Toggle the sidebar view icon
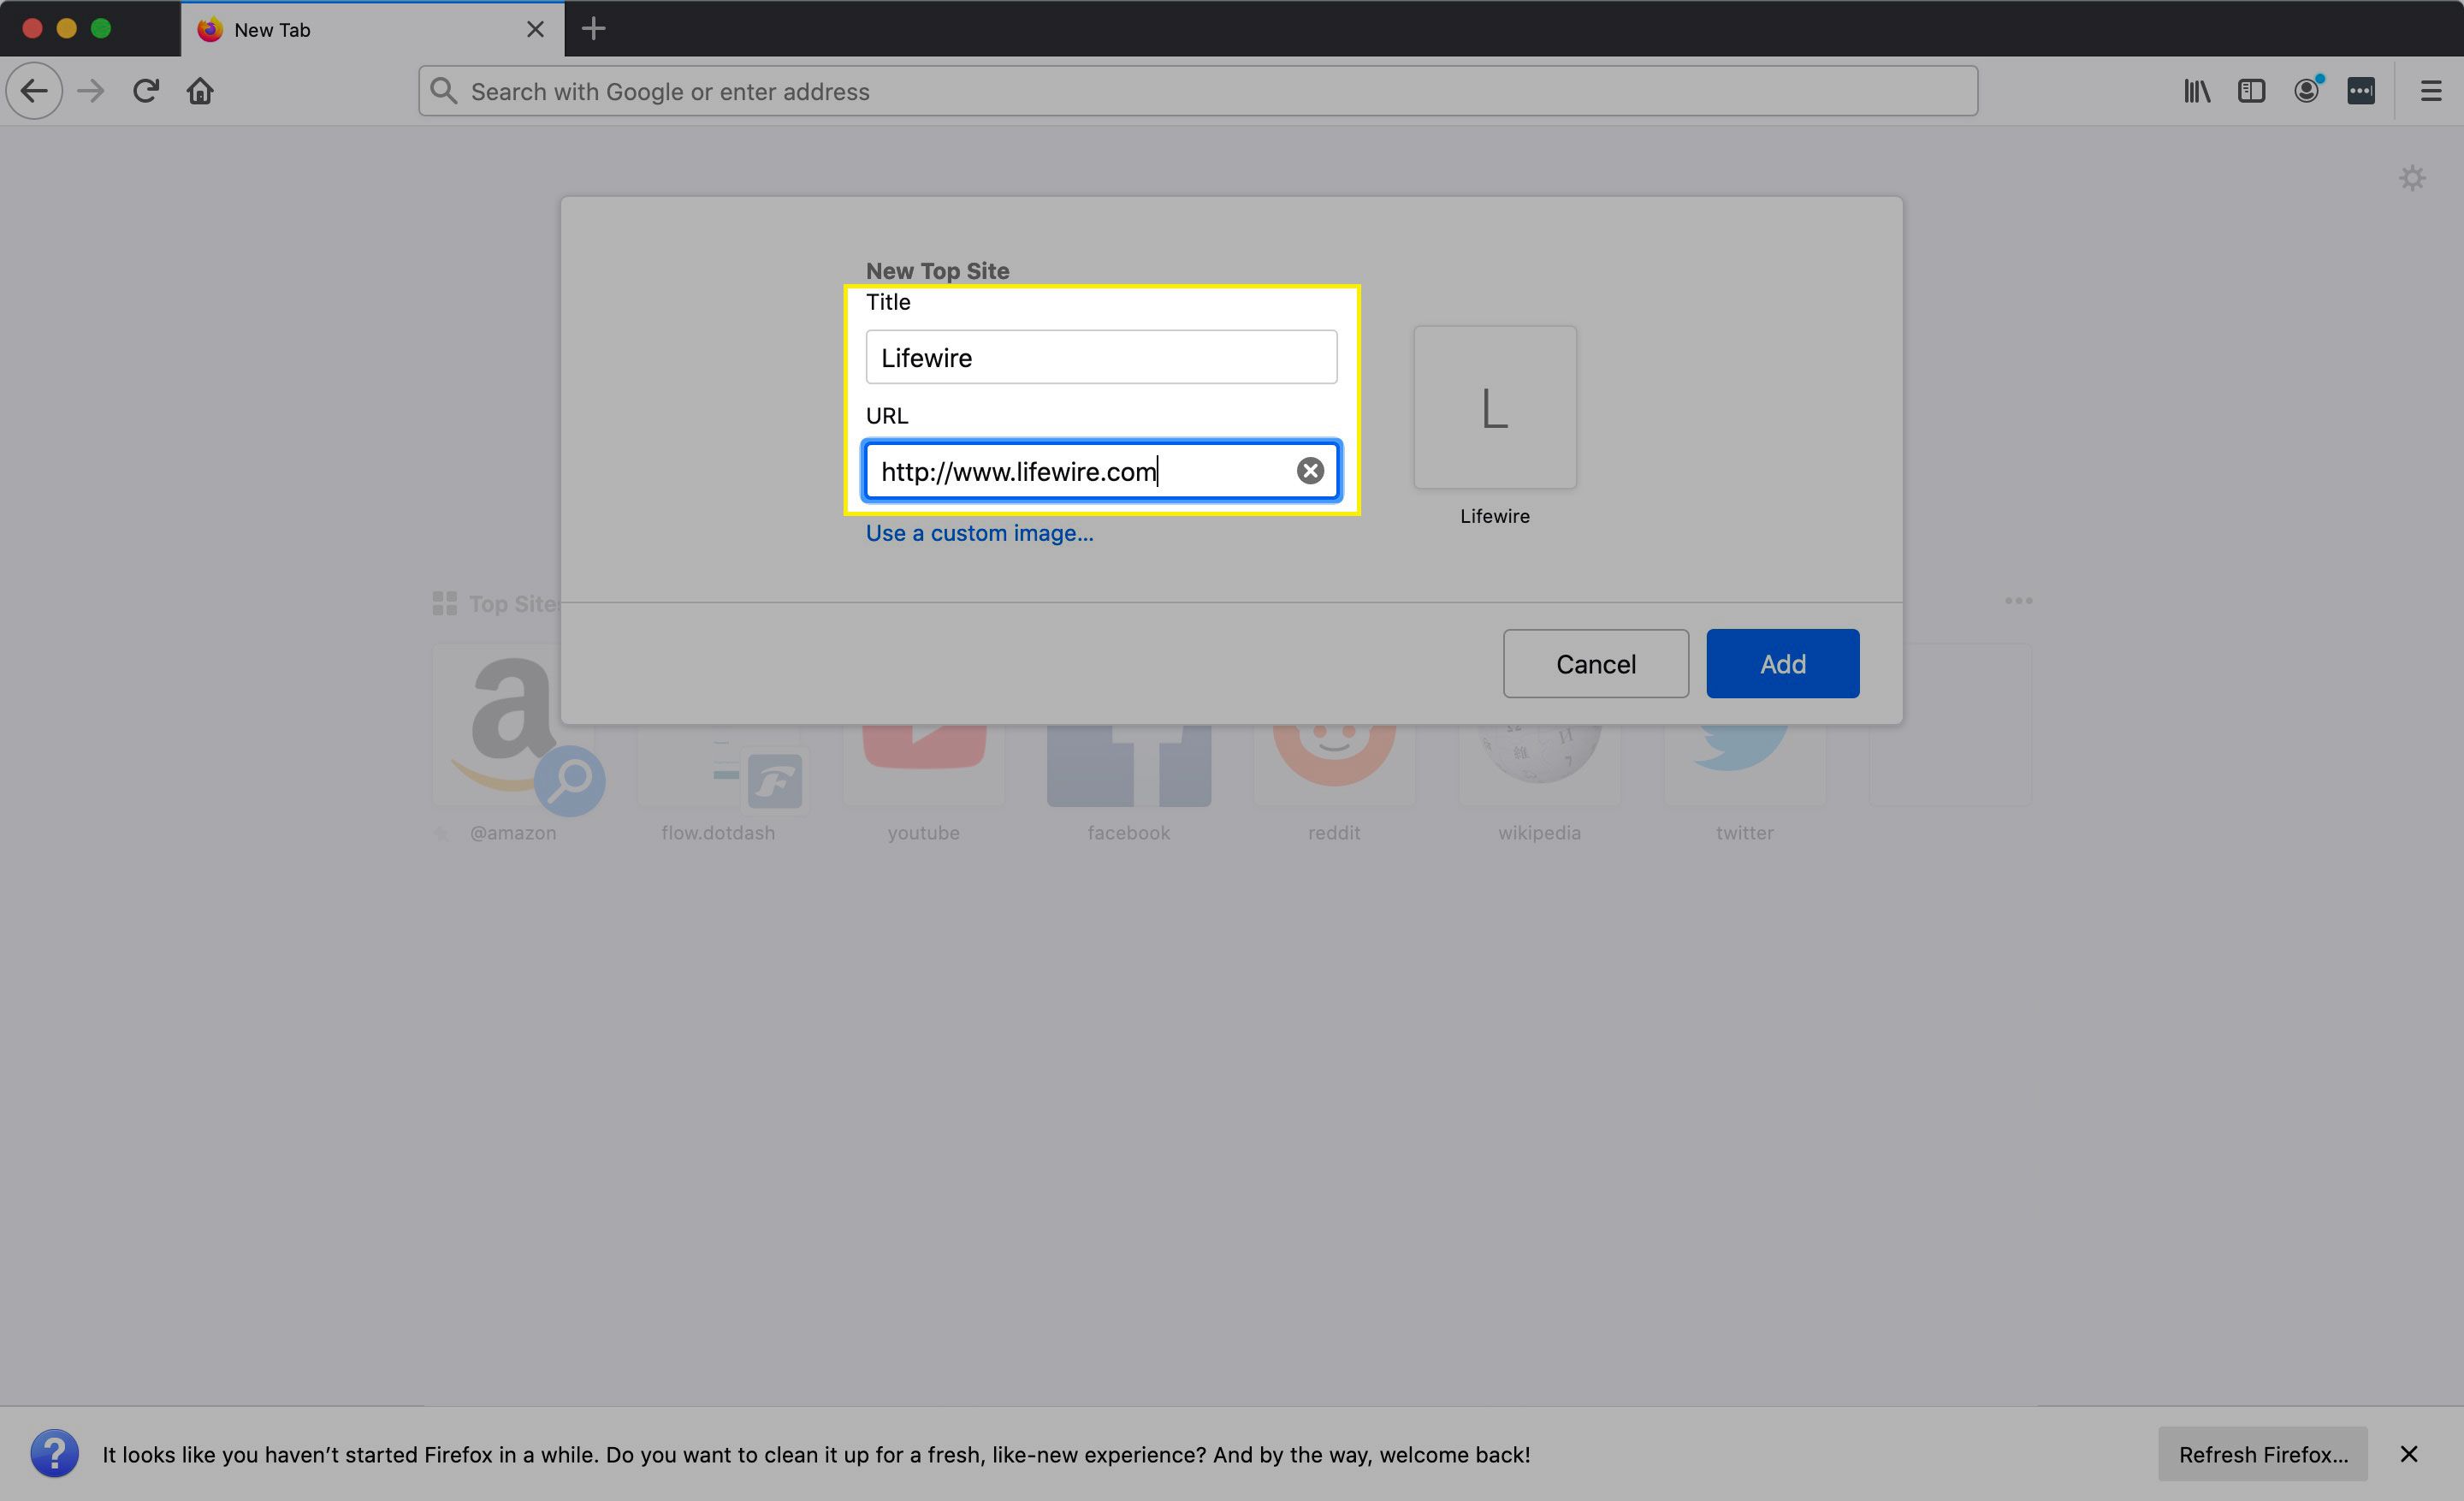The height and width of the screenshot is (1501, 2464). coord(2251,91)
